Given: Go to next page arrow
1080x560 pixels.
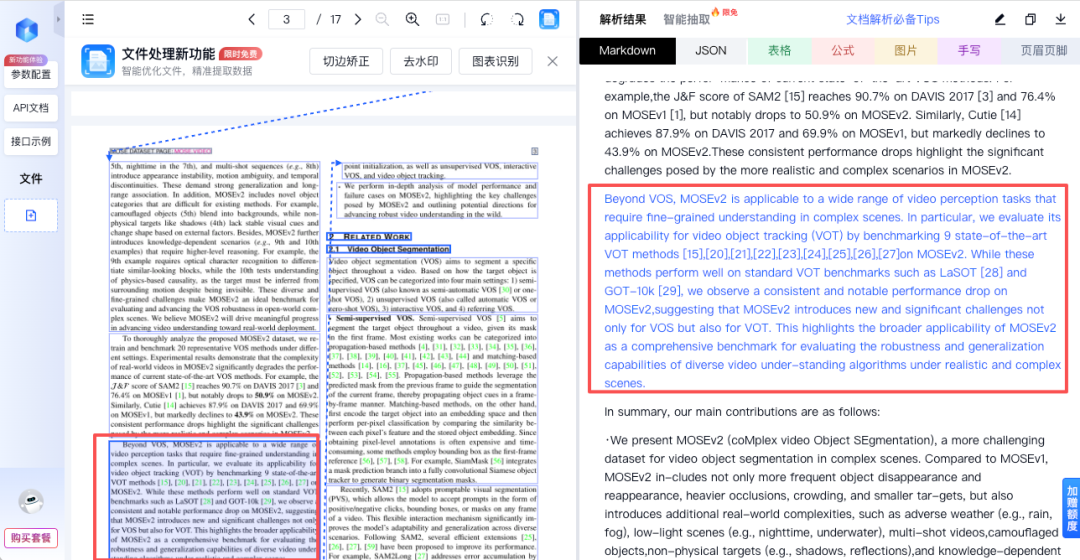Looking at the screenshot, I should (x=357, y=19).
